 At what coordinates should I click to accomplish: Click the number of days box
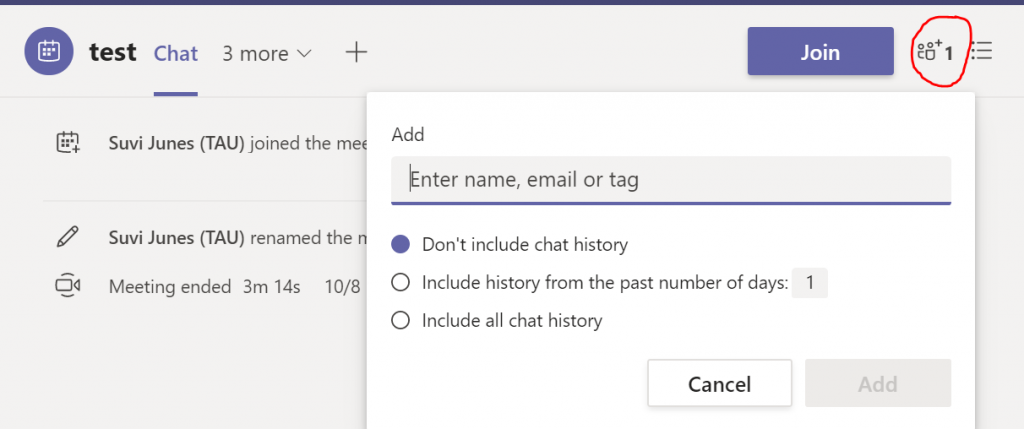(x=809, y=283)
